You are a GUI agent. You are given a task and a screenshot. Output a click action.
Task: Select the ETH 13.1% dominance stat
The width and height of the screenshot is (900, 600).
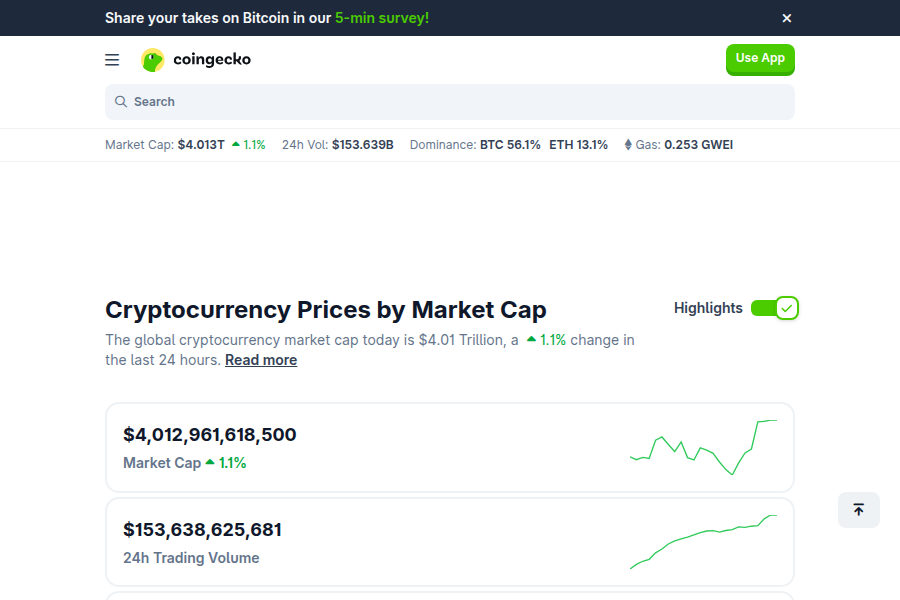[x=579, y=144]
